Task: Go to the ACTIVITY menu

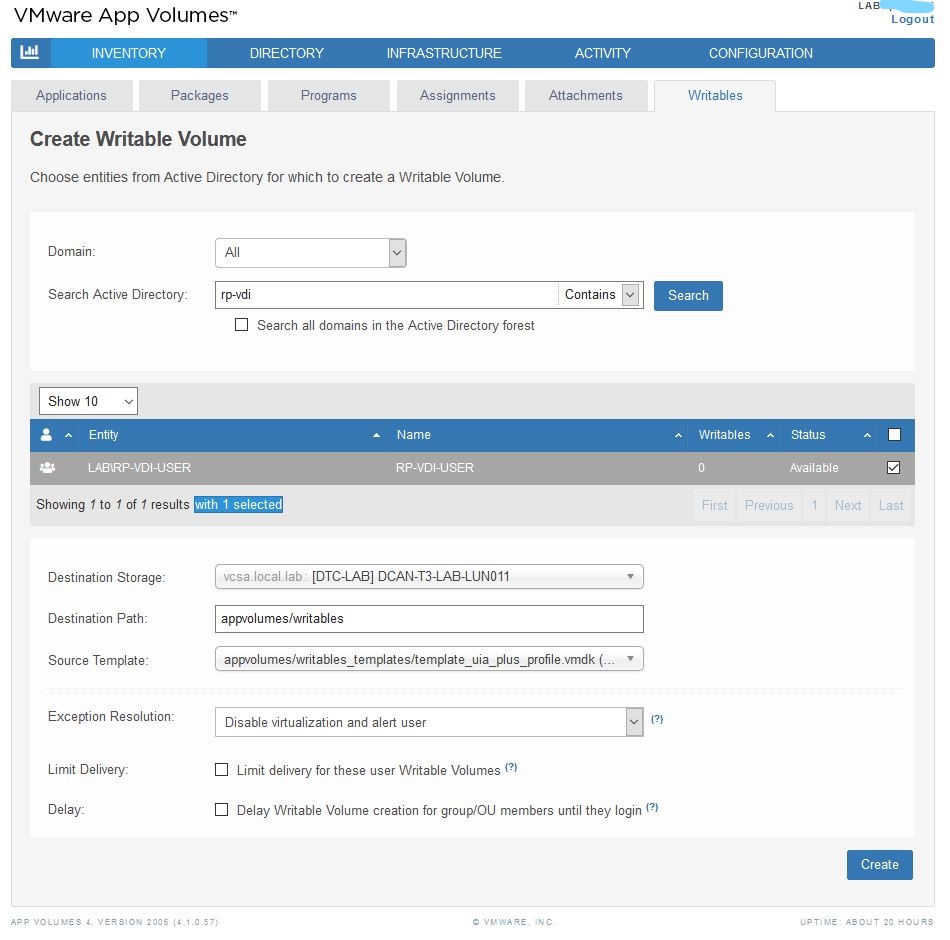Action: click(602, 53)
